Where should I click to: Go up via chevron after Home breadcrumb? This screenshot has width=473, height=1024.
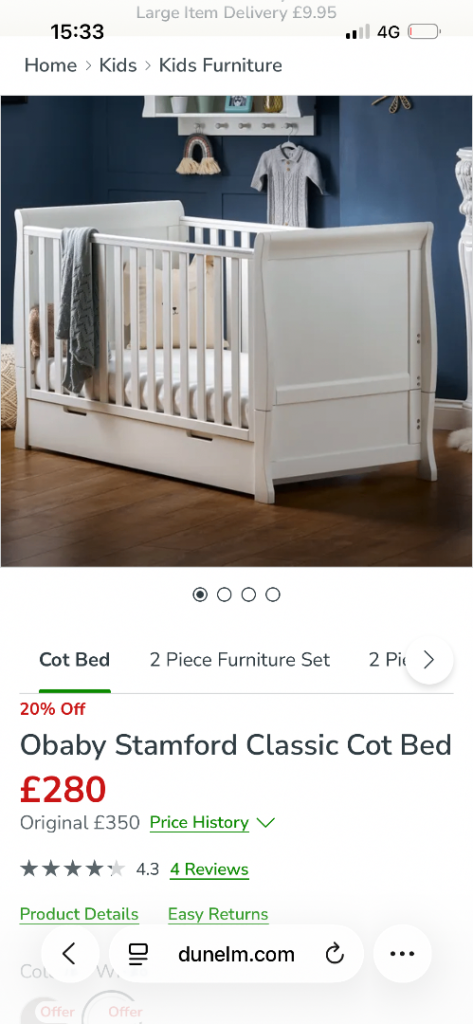tap(88, 65)
